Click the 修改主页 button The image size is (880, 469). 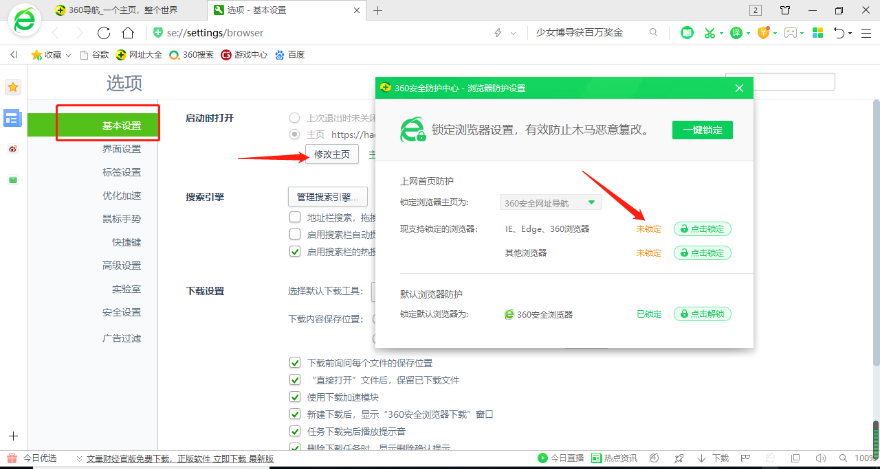(332, 154)
